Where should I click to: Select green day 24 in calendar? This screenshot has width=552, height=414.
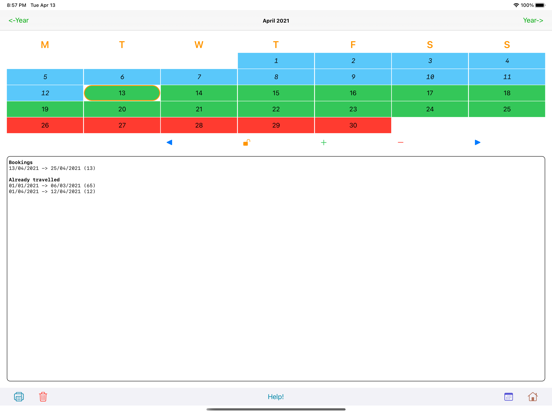pos(430,109)
